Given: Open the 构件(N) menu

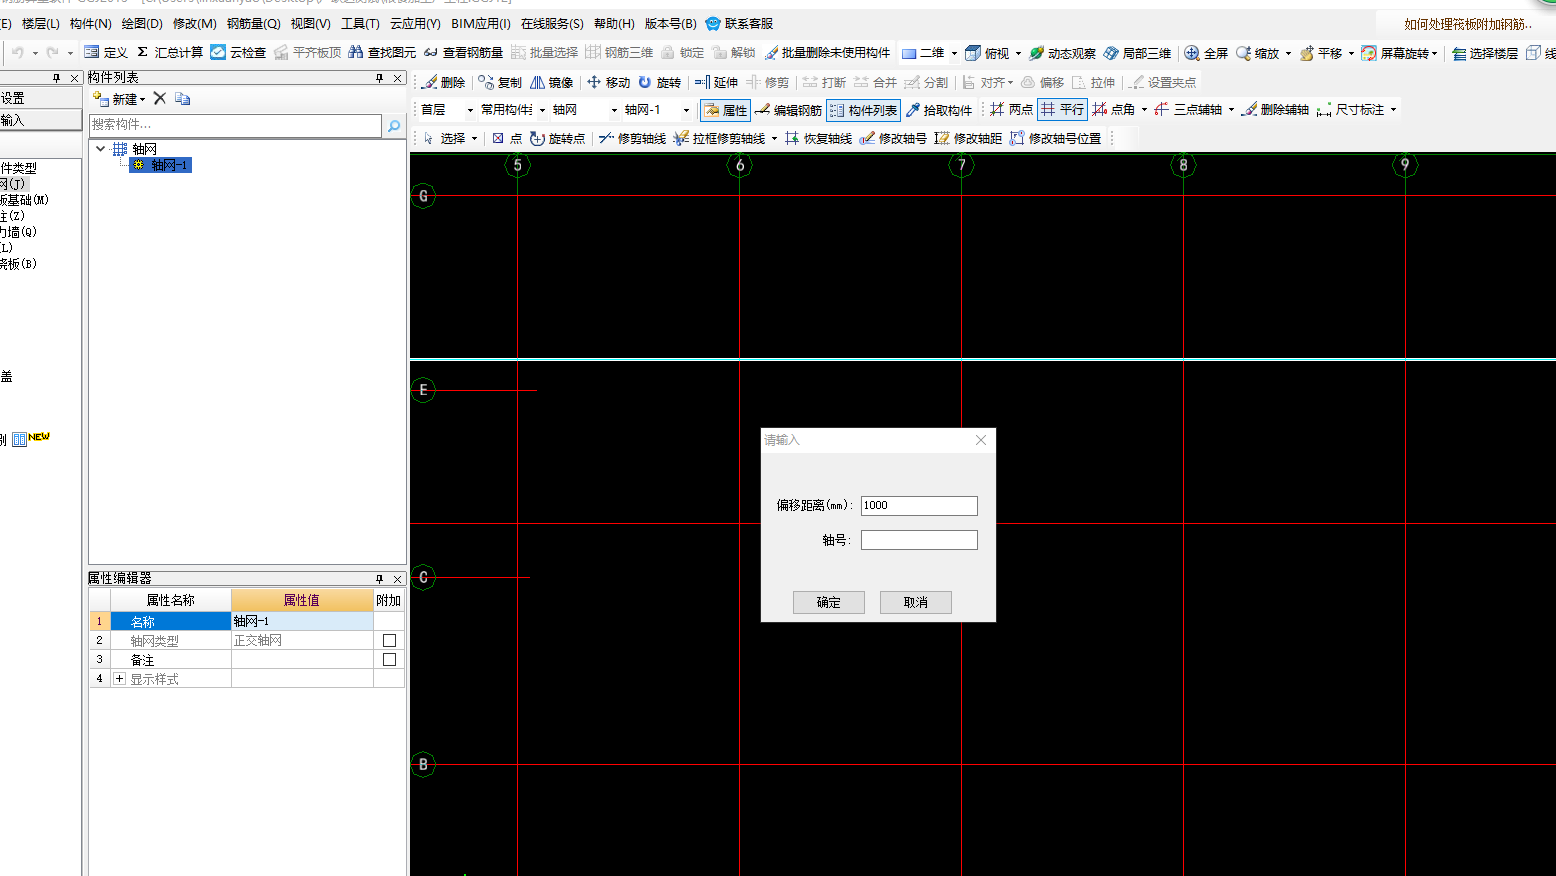Looking at the screenshot, I should [x=91, y=23].
